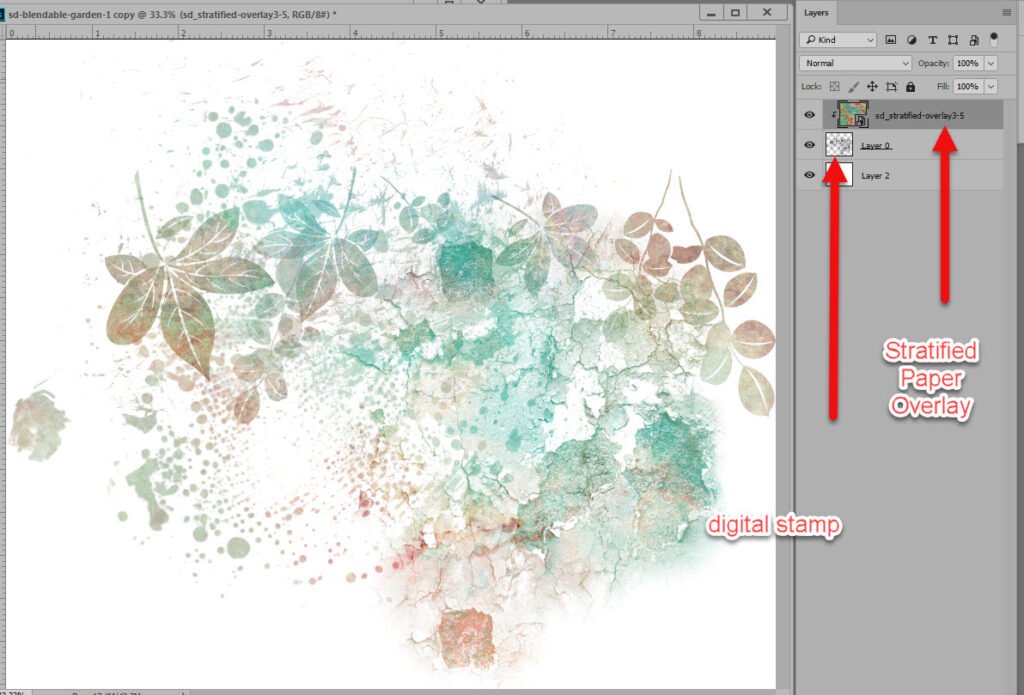The height and width of the screenshot is (695, 1024).
Task: Select the filter for pixel layers icon
Action: 892,40
